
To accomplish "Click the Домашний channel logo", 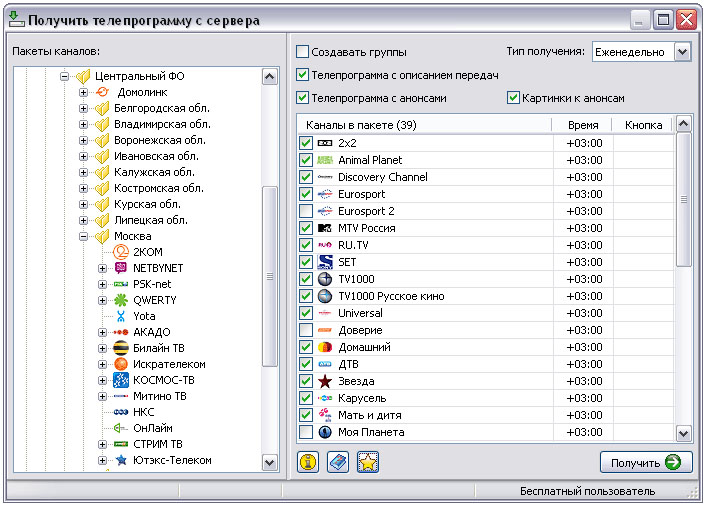I will click(x=325, y=347).
